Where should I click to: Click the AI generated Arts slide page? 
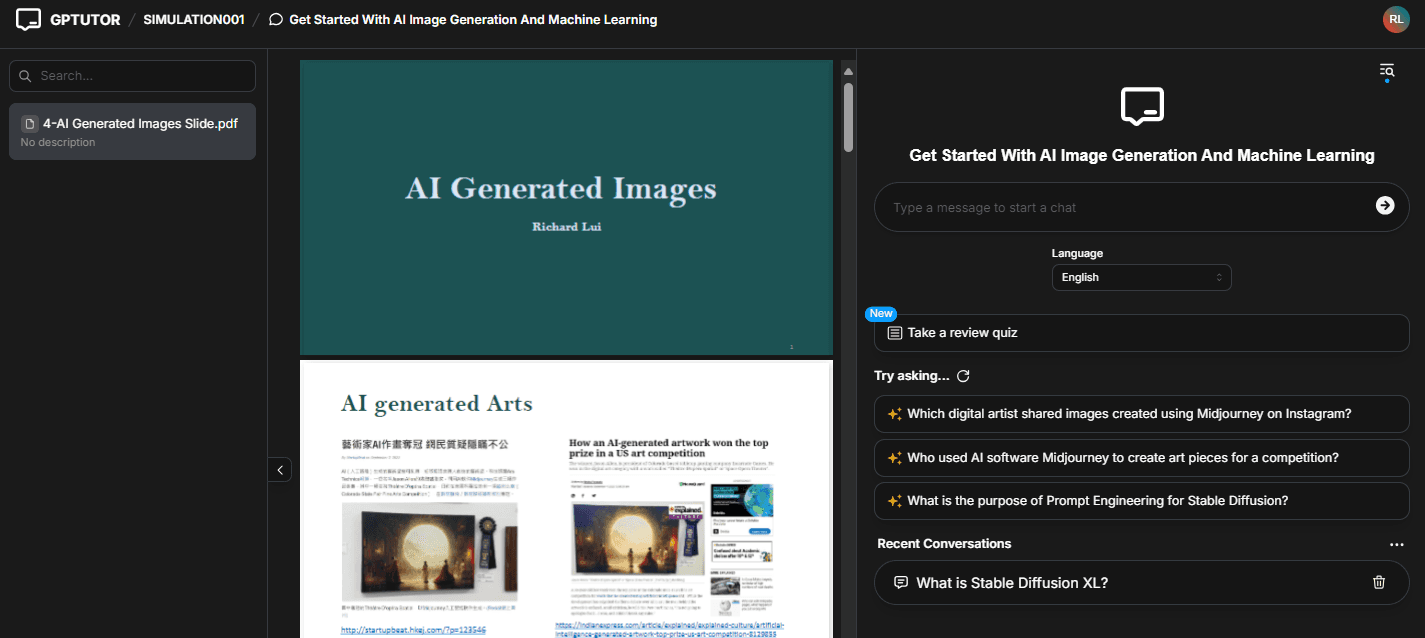(566, 499)
